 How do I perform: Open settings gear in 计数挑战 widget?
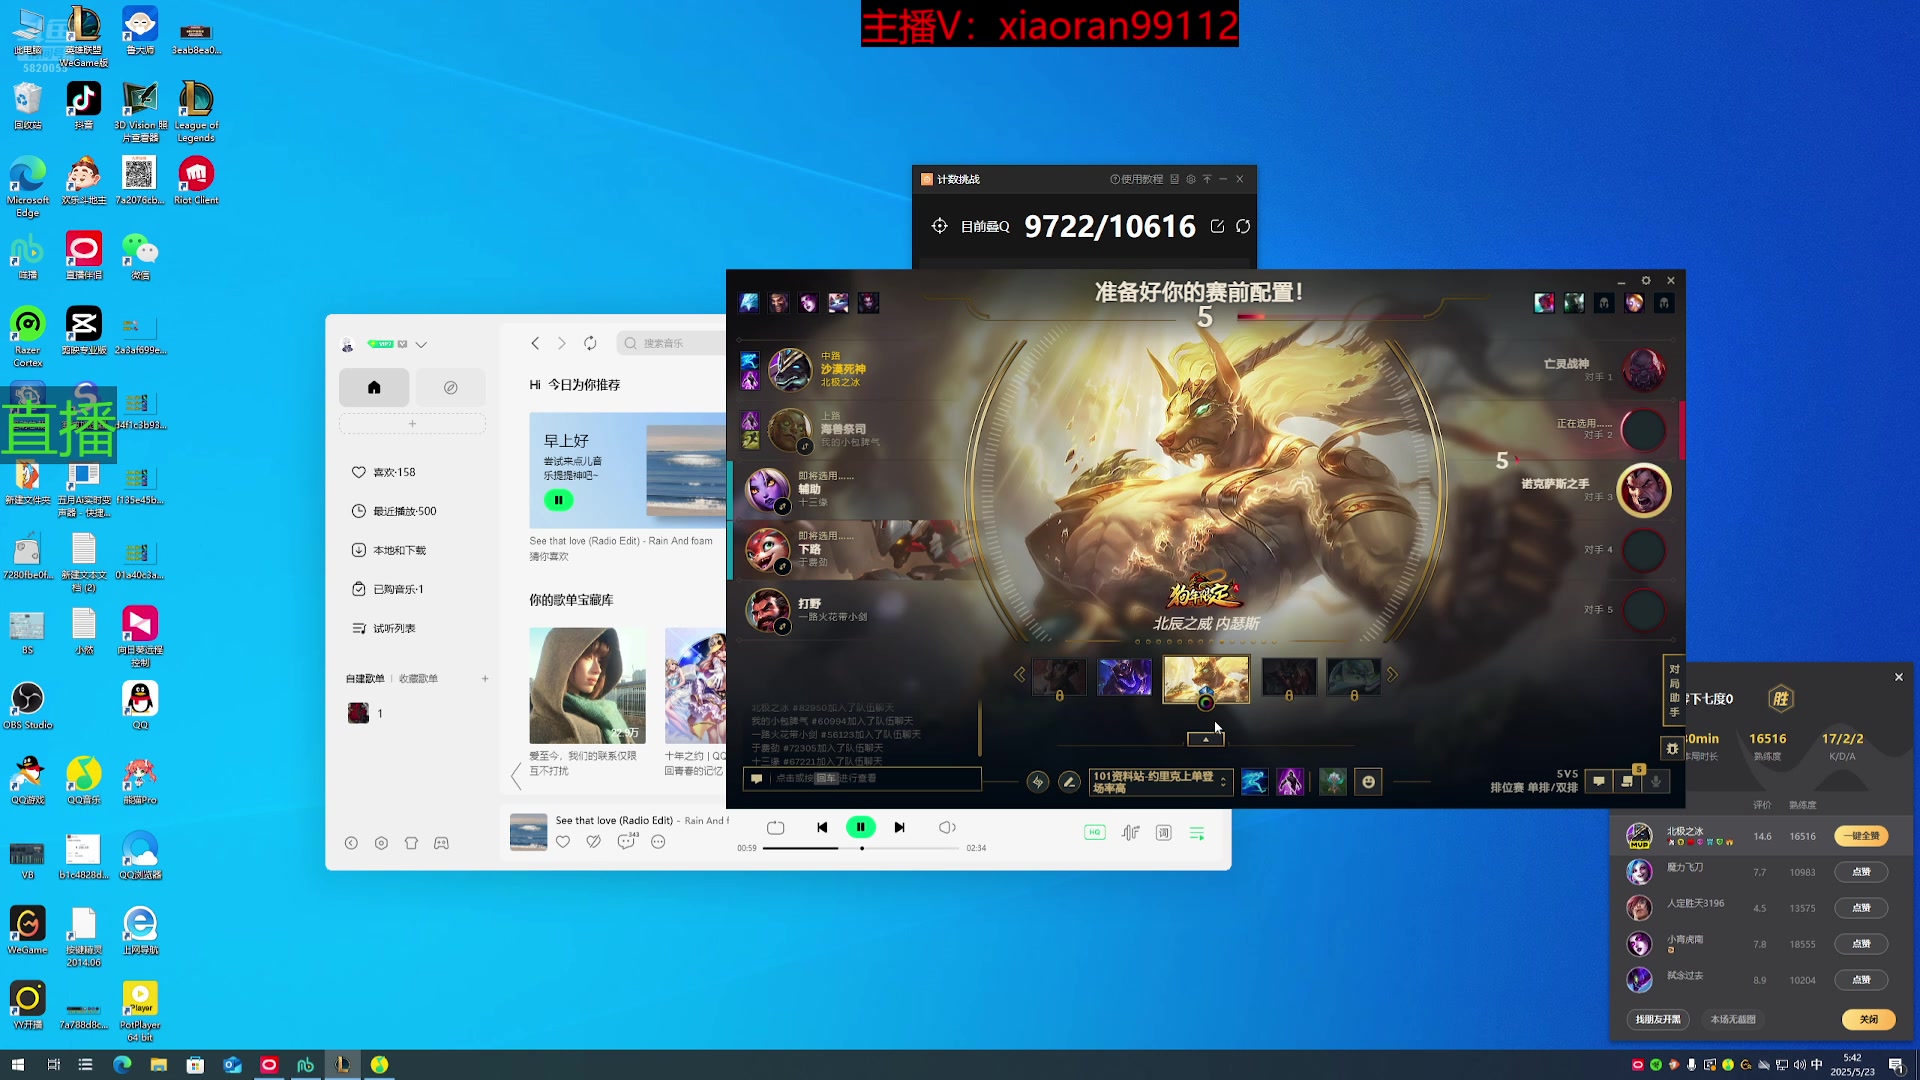click(1191, 179)
